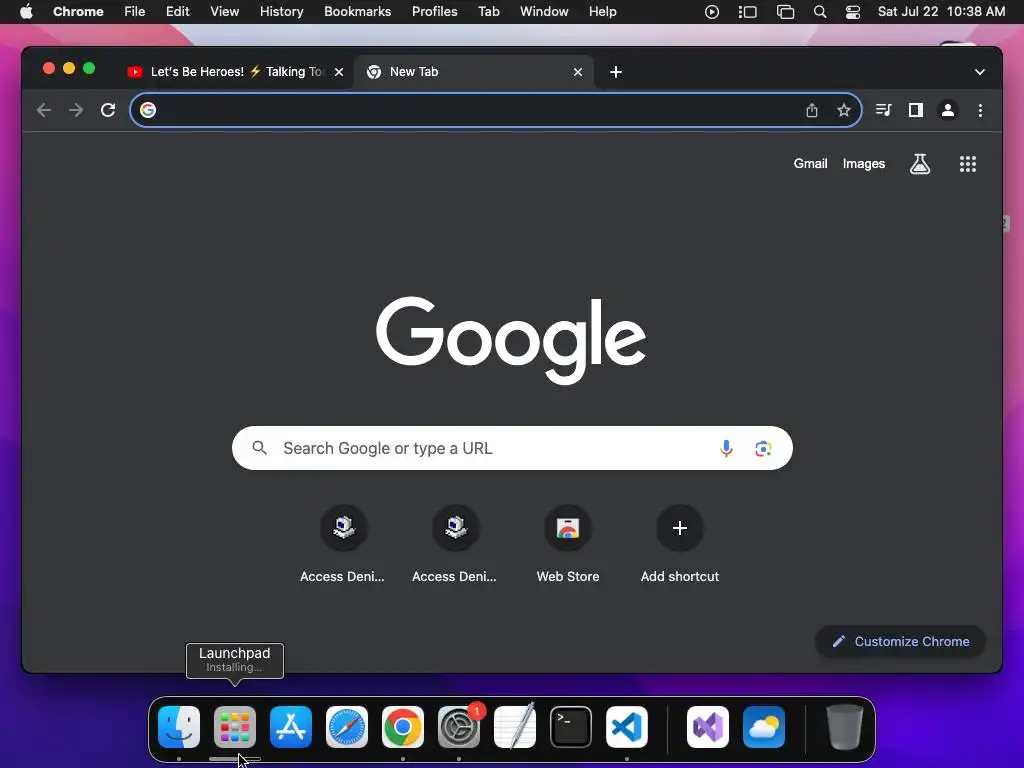Screen dimensions: 1024x768
Task: Reload the current page
Action: pyautogui.click(x=108, y=110)
